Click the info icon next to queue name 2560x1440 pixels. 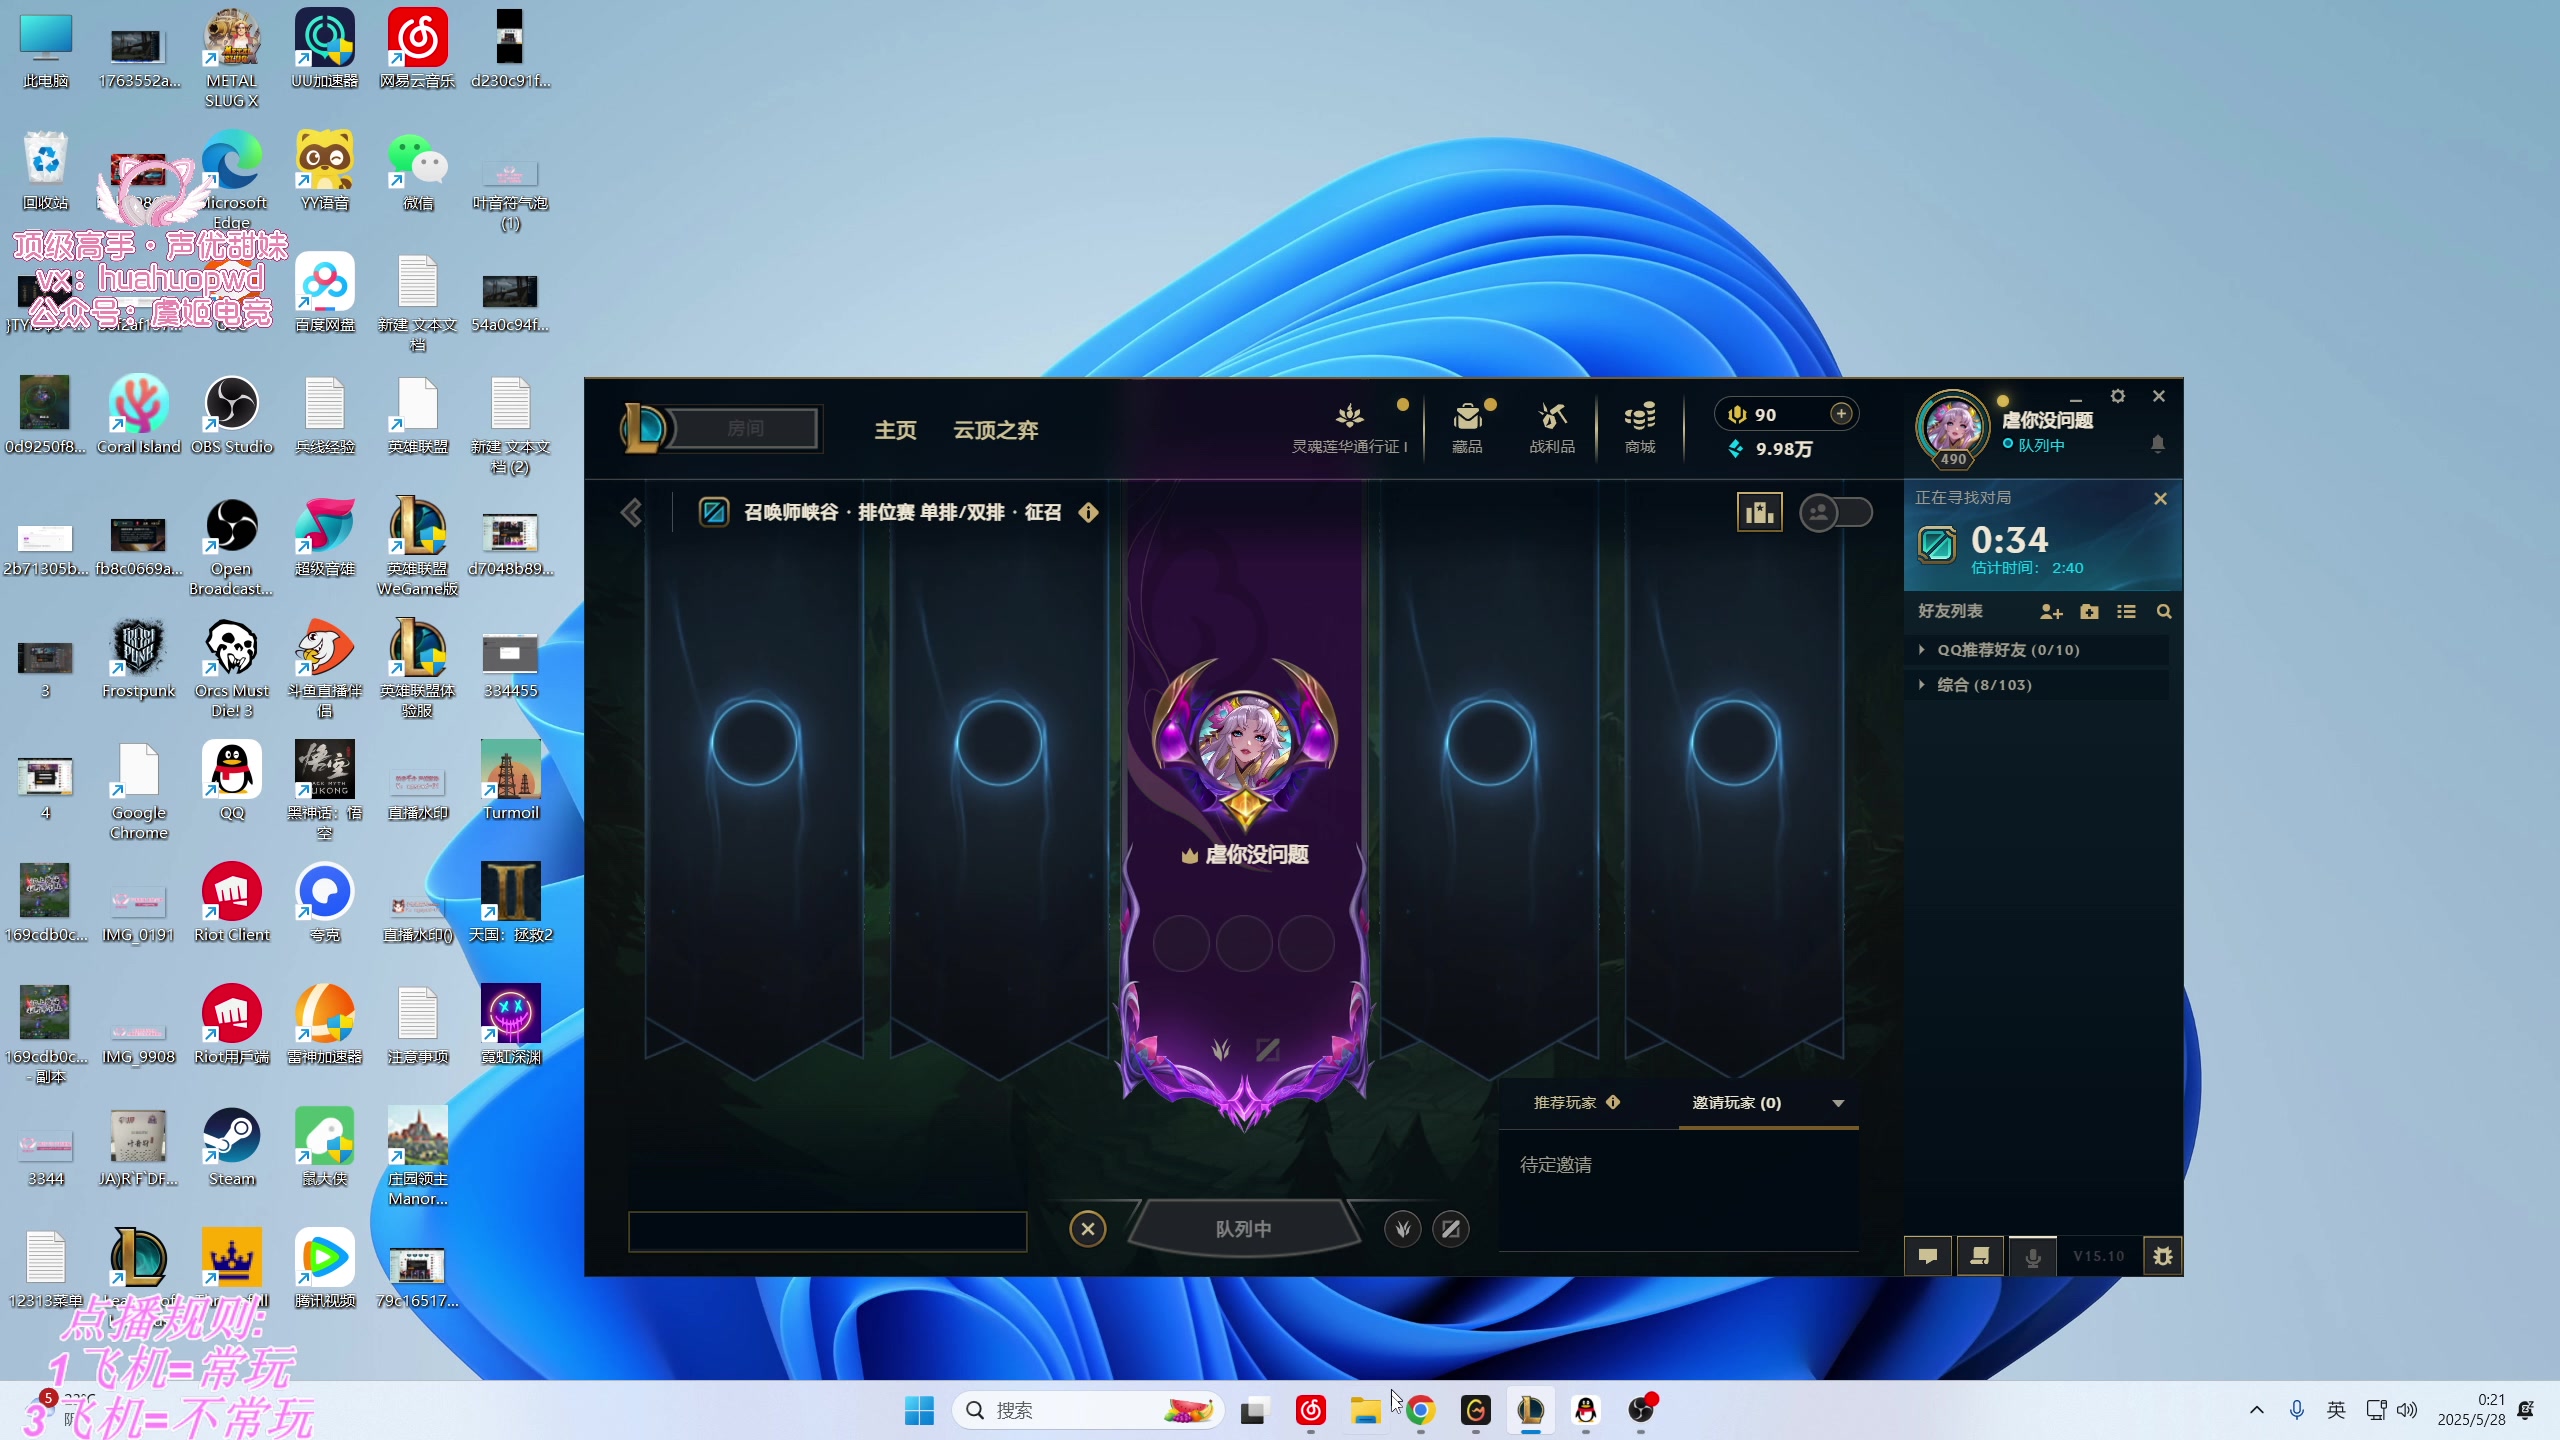point(1089,512)
